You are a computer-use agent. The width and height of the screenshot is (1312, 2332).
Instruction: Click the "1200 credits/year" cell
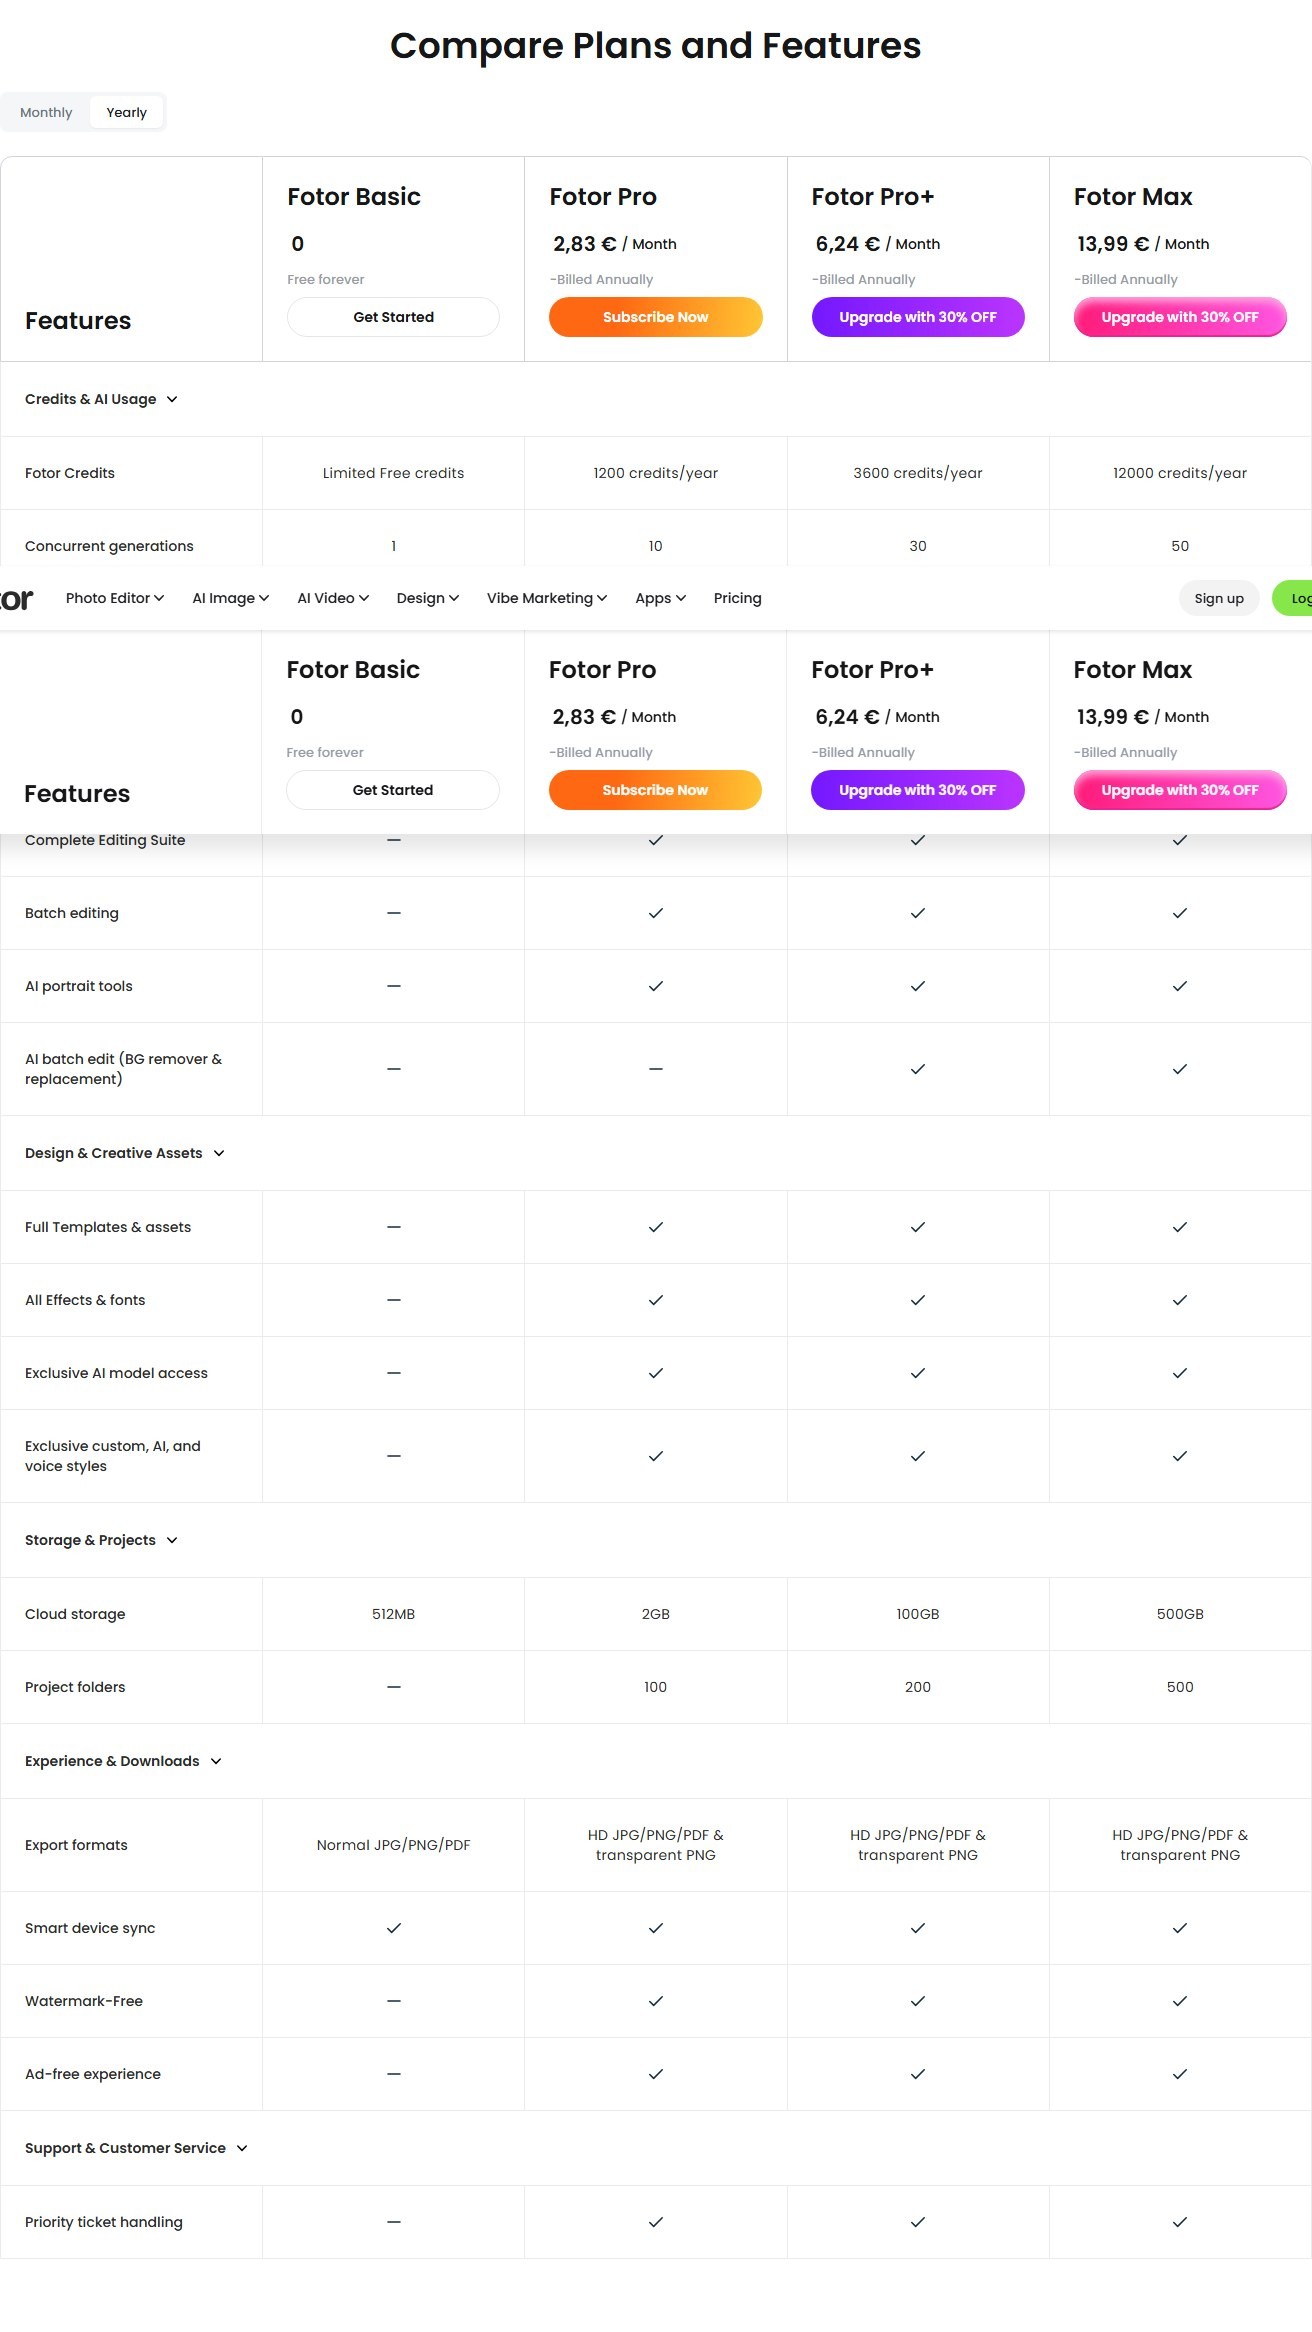(656, 473)
